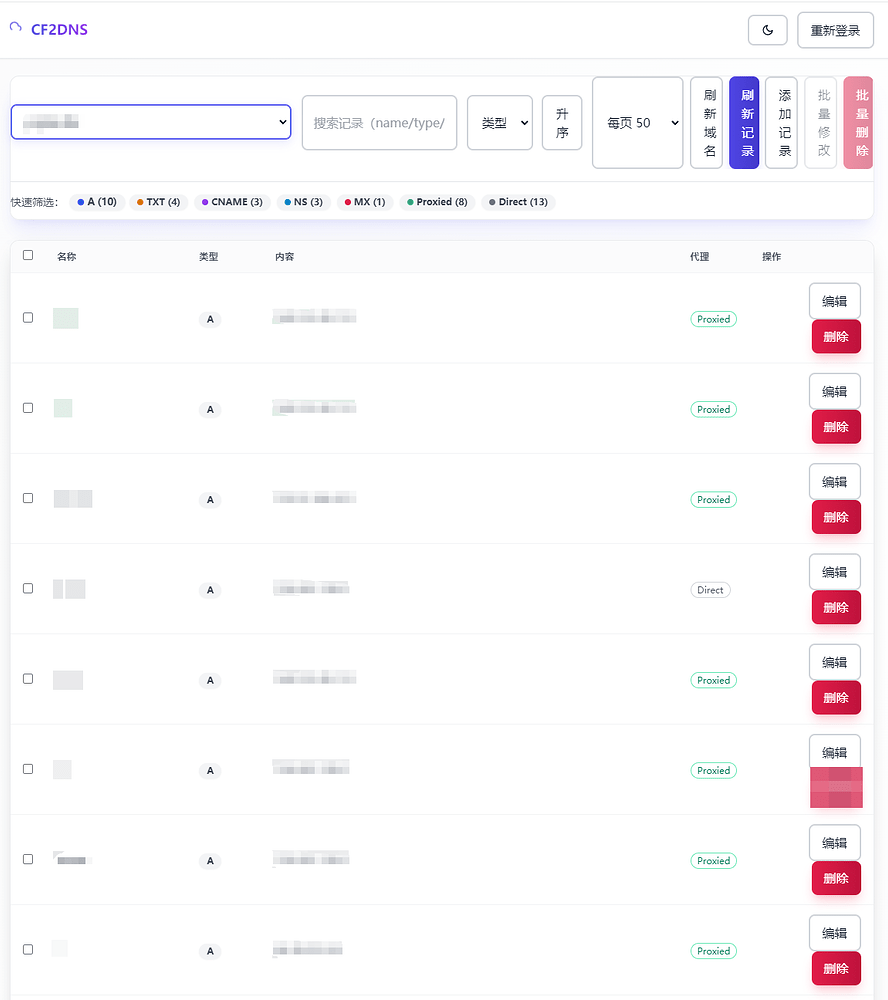Open the 添加记录 dialog

click(x=781, y=122)
